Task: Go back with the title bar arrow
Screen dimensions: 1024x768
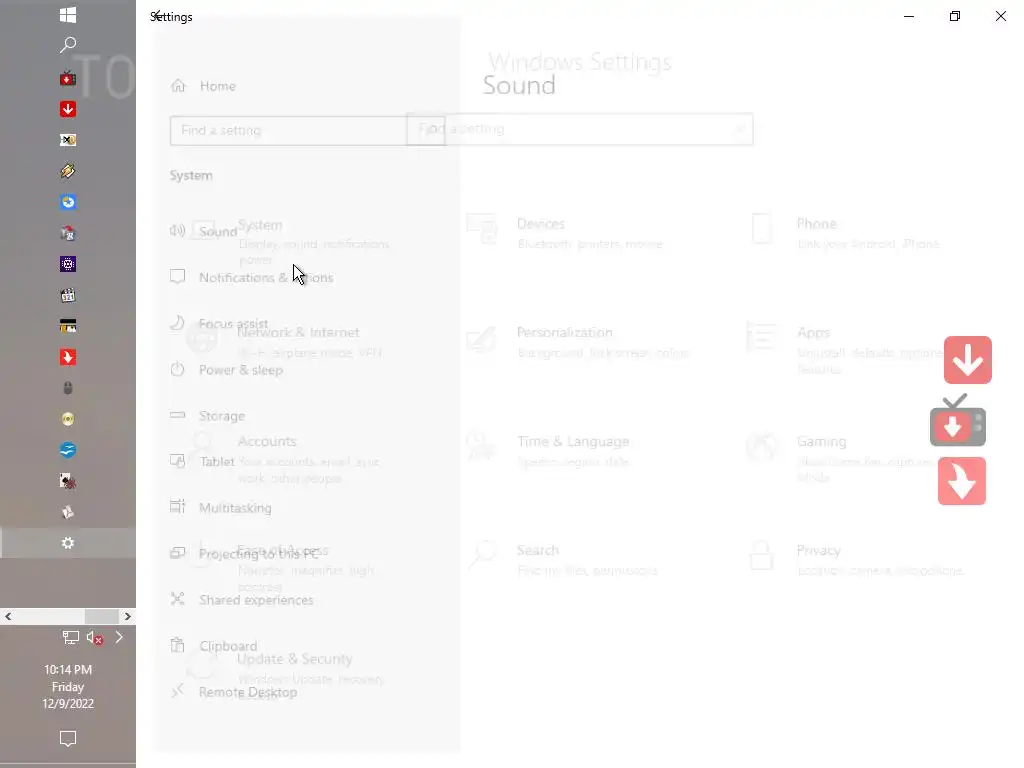Action: pyautogui.click(x=157, y=16)
